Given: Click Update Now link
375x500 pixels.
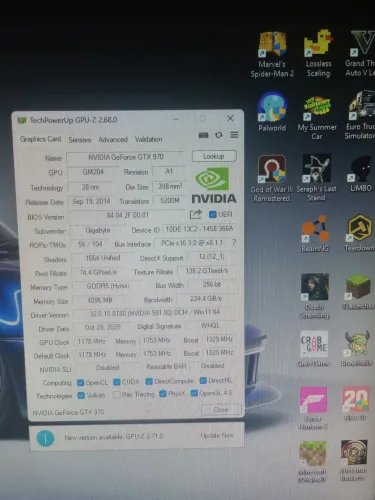Looking at the screenshot, I should click(217, 435).
